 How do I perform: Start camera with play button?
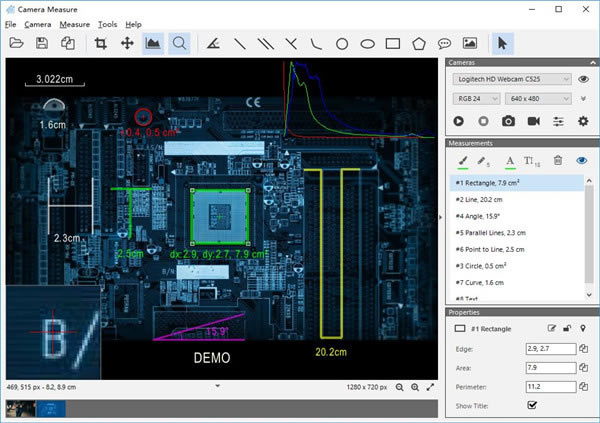458,121
